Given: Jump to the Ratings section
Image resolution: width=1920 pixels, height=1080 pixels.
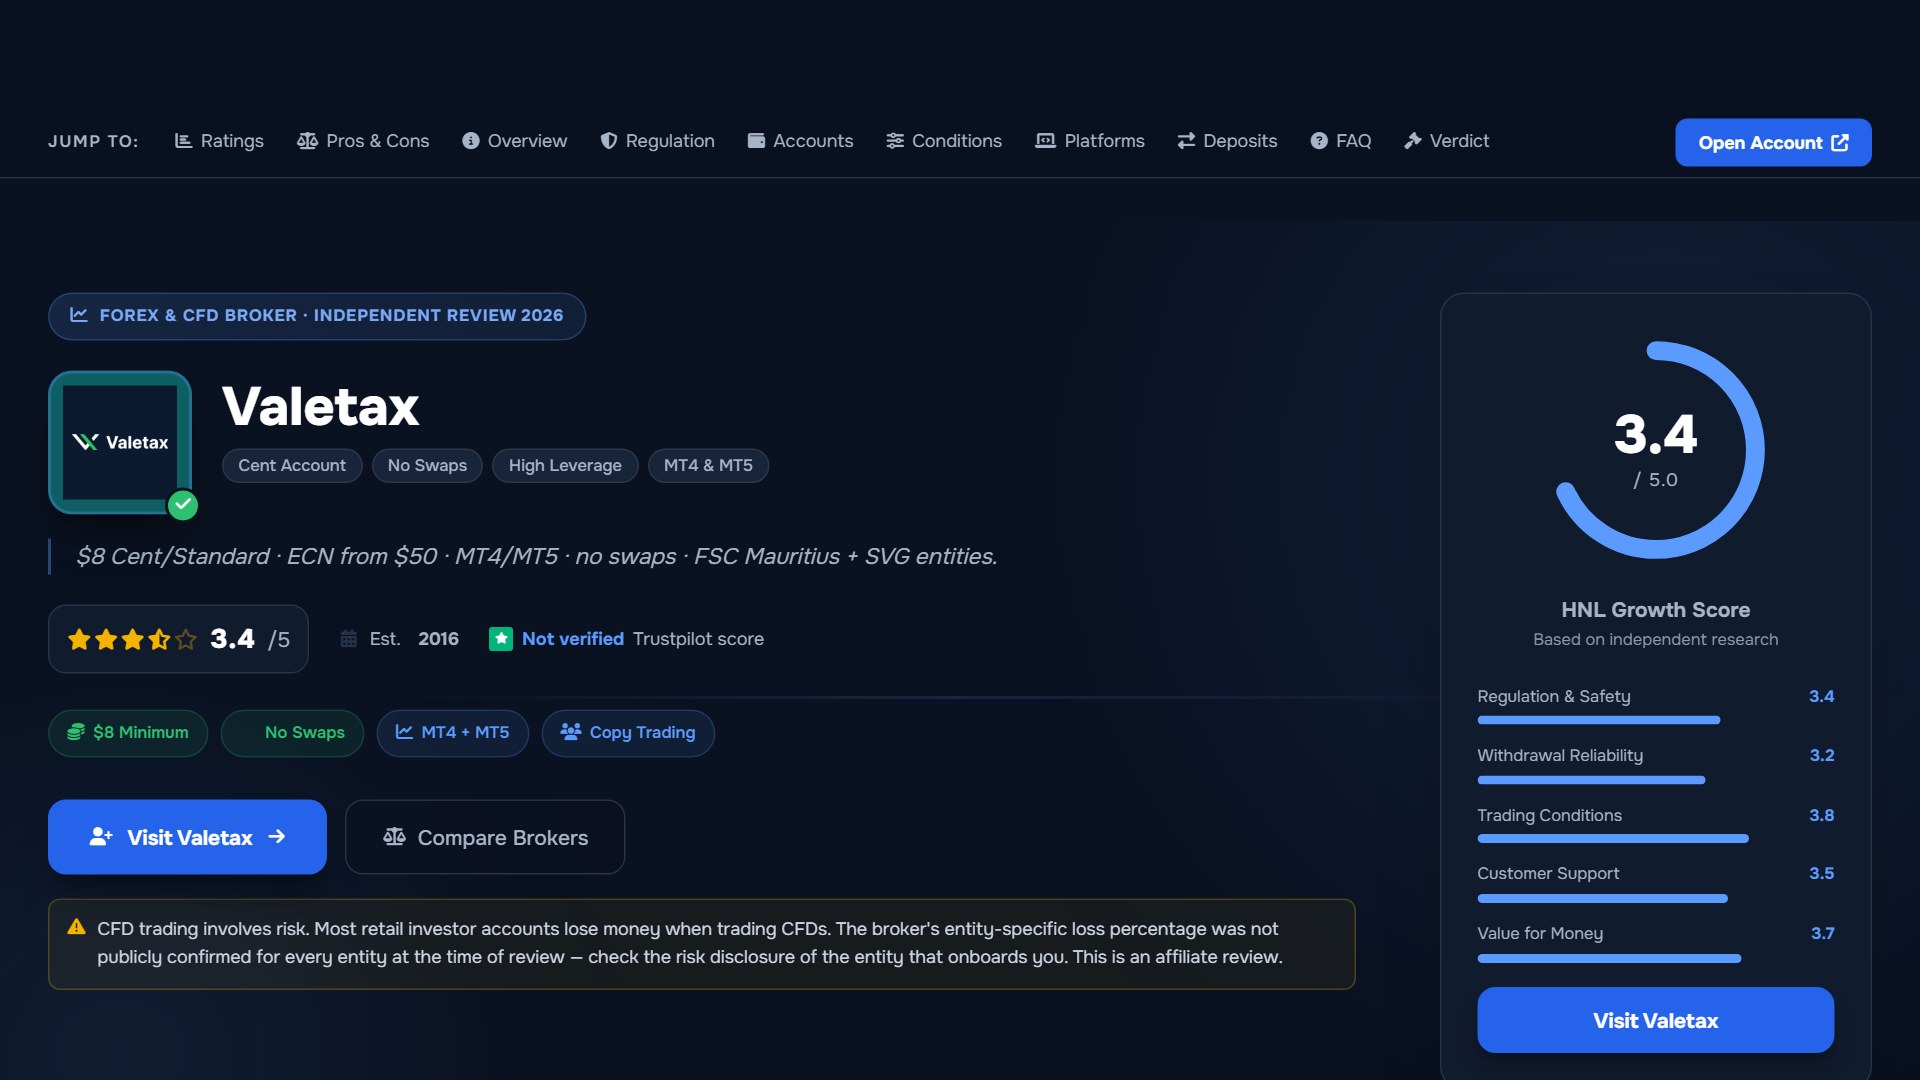Looking at the screenshot, I should click(x=219, y=141).
